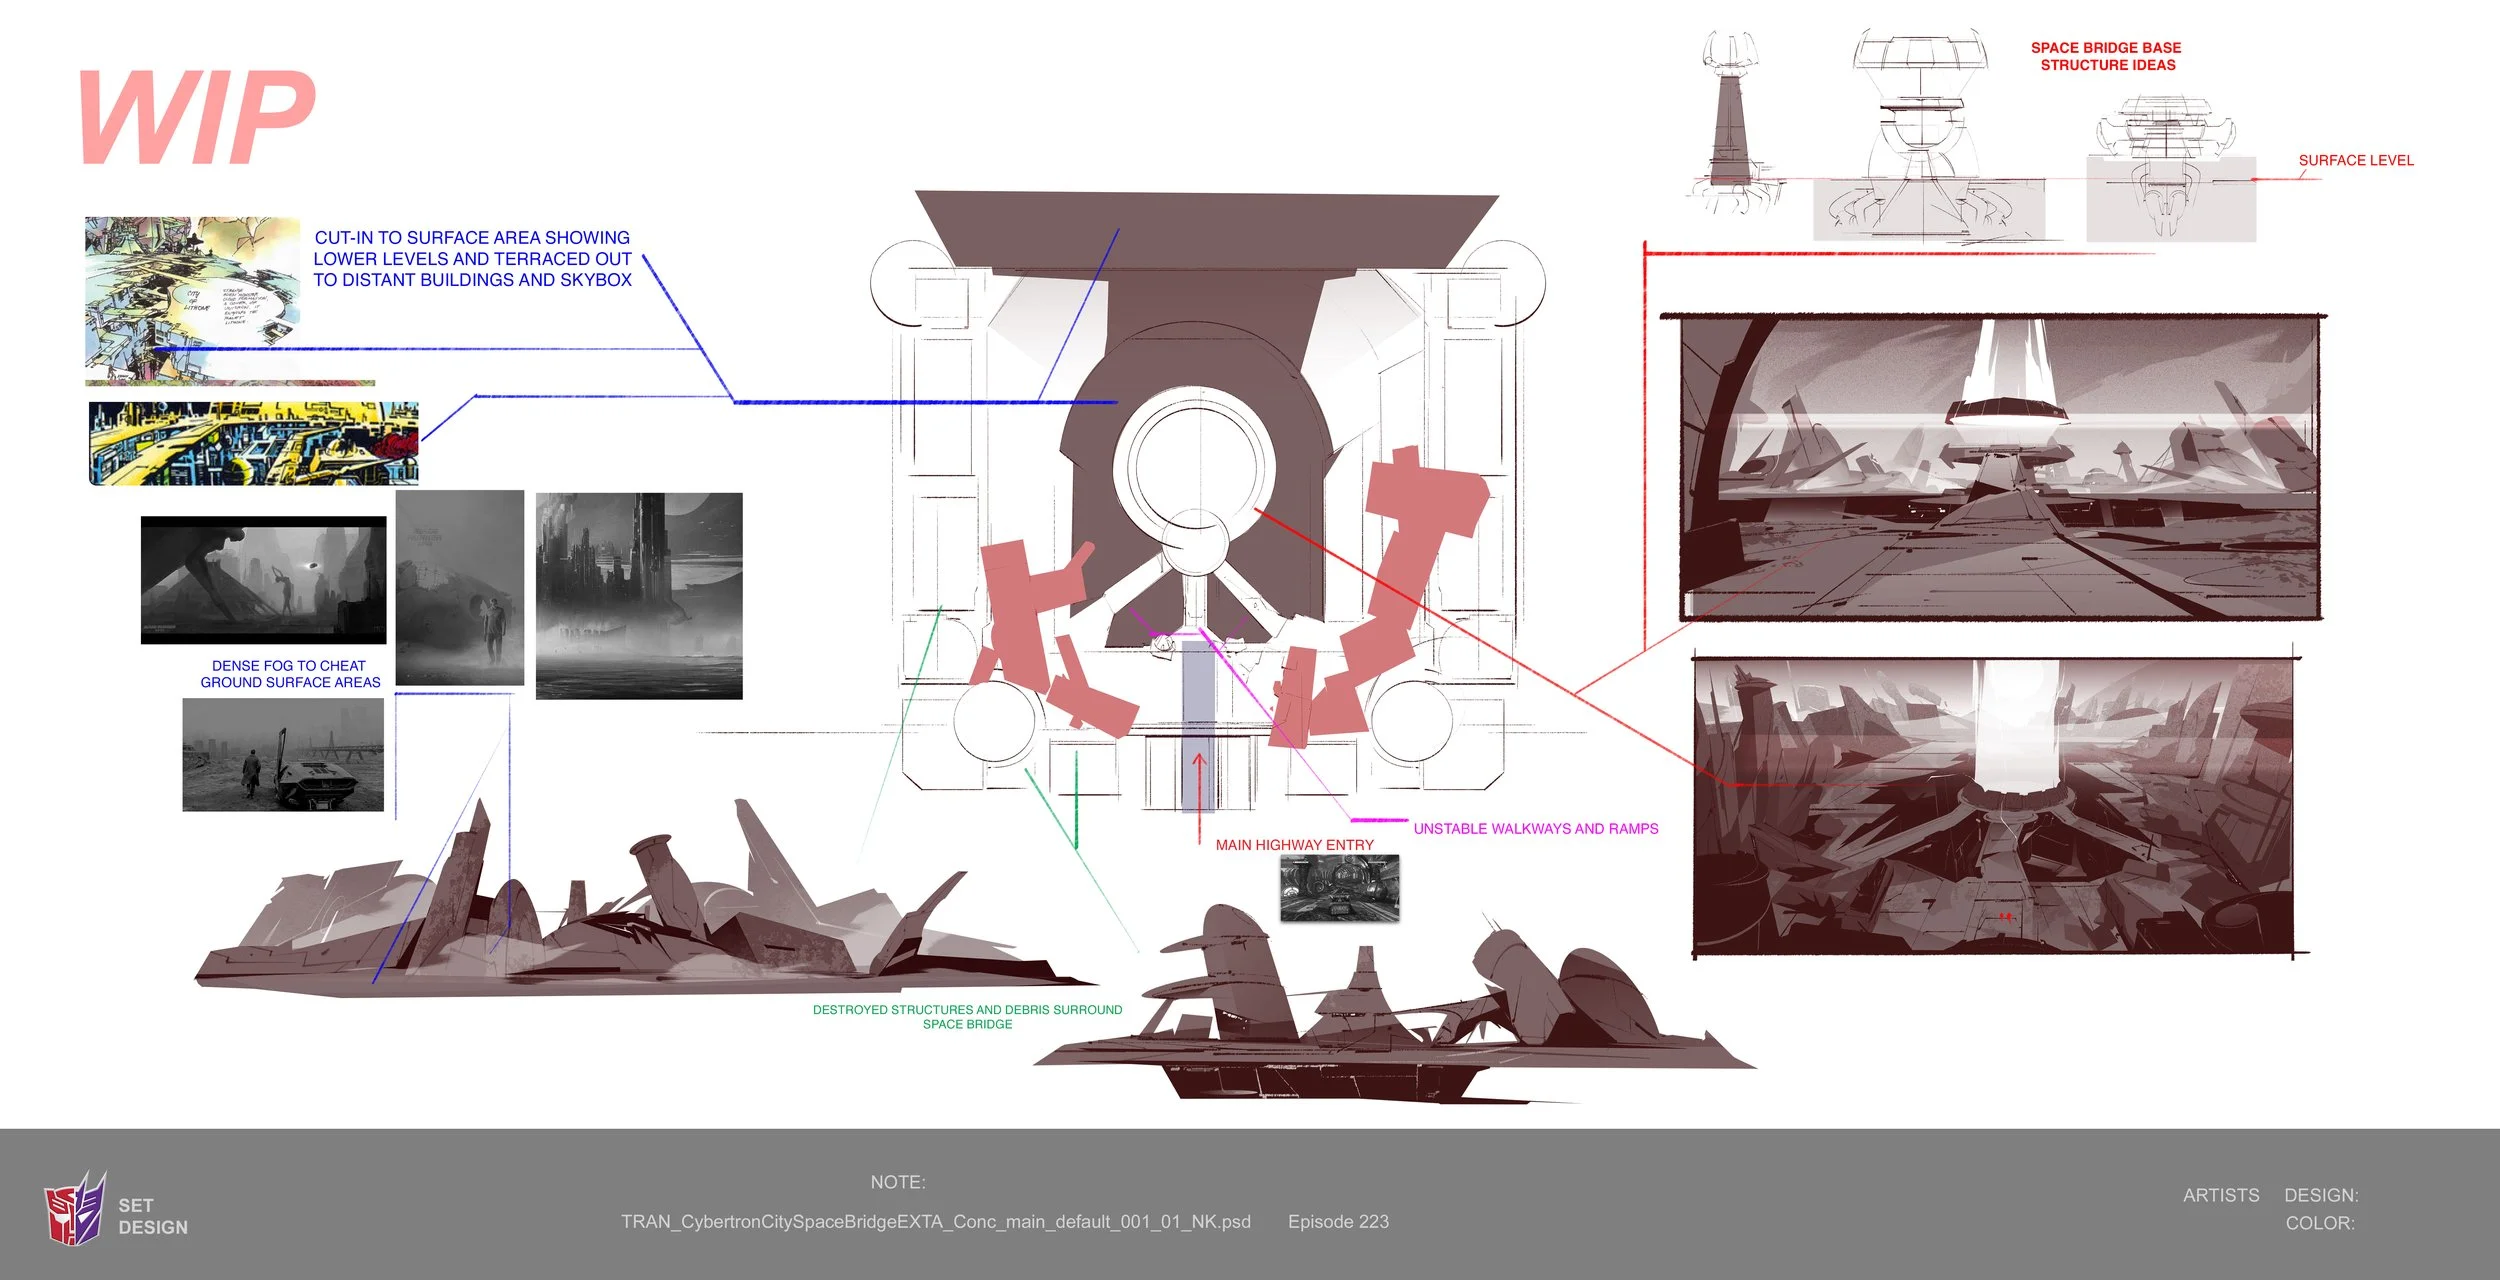The image size is (2500, 1280).
Task: Select the 'SPACE BRIDGE BASE STRUCTURE IDEAS' heading
Action: click(2107, 56)
